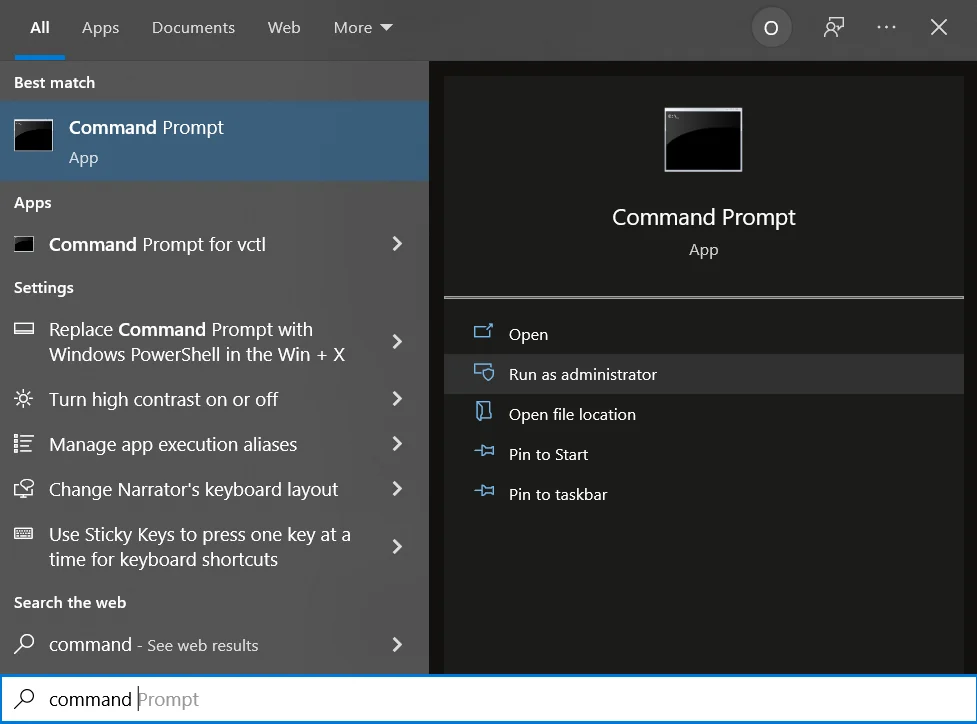Click the magnifier icon in the search box
Image resolution: width=977 pixels, height=724 pixels.
(x=24, y=698)
